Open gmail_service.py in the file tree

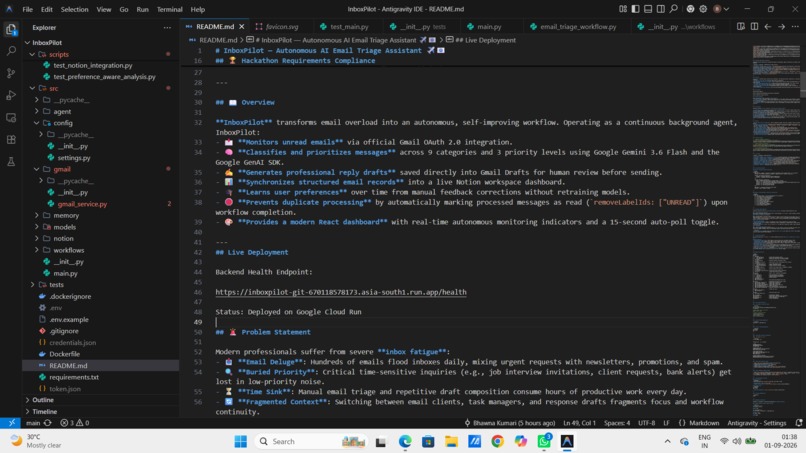(x=82, y=204)
